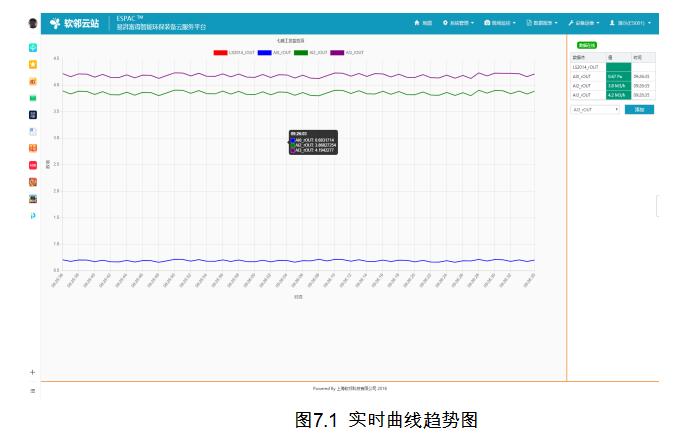The height and width of the screenshot is (443, 689).
Task: Click the avatar icon atop left sidebar
Action: 33,23
